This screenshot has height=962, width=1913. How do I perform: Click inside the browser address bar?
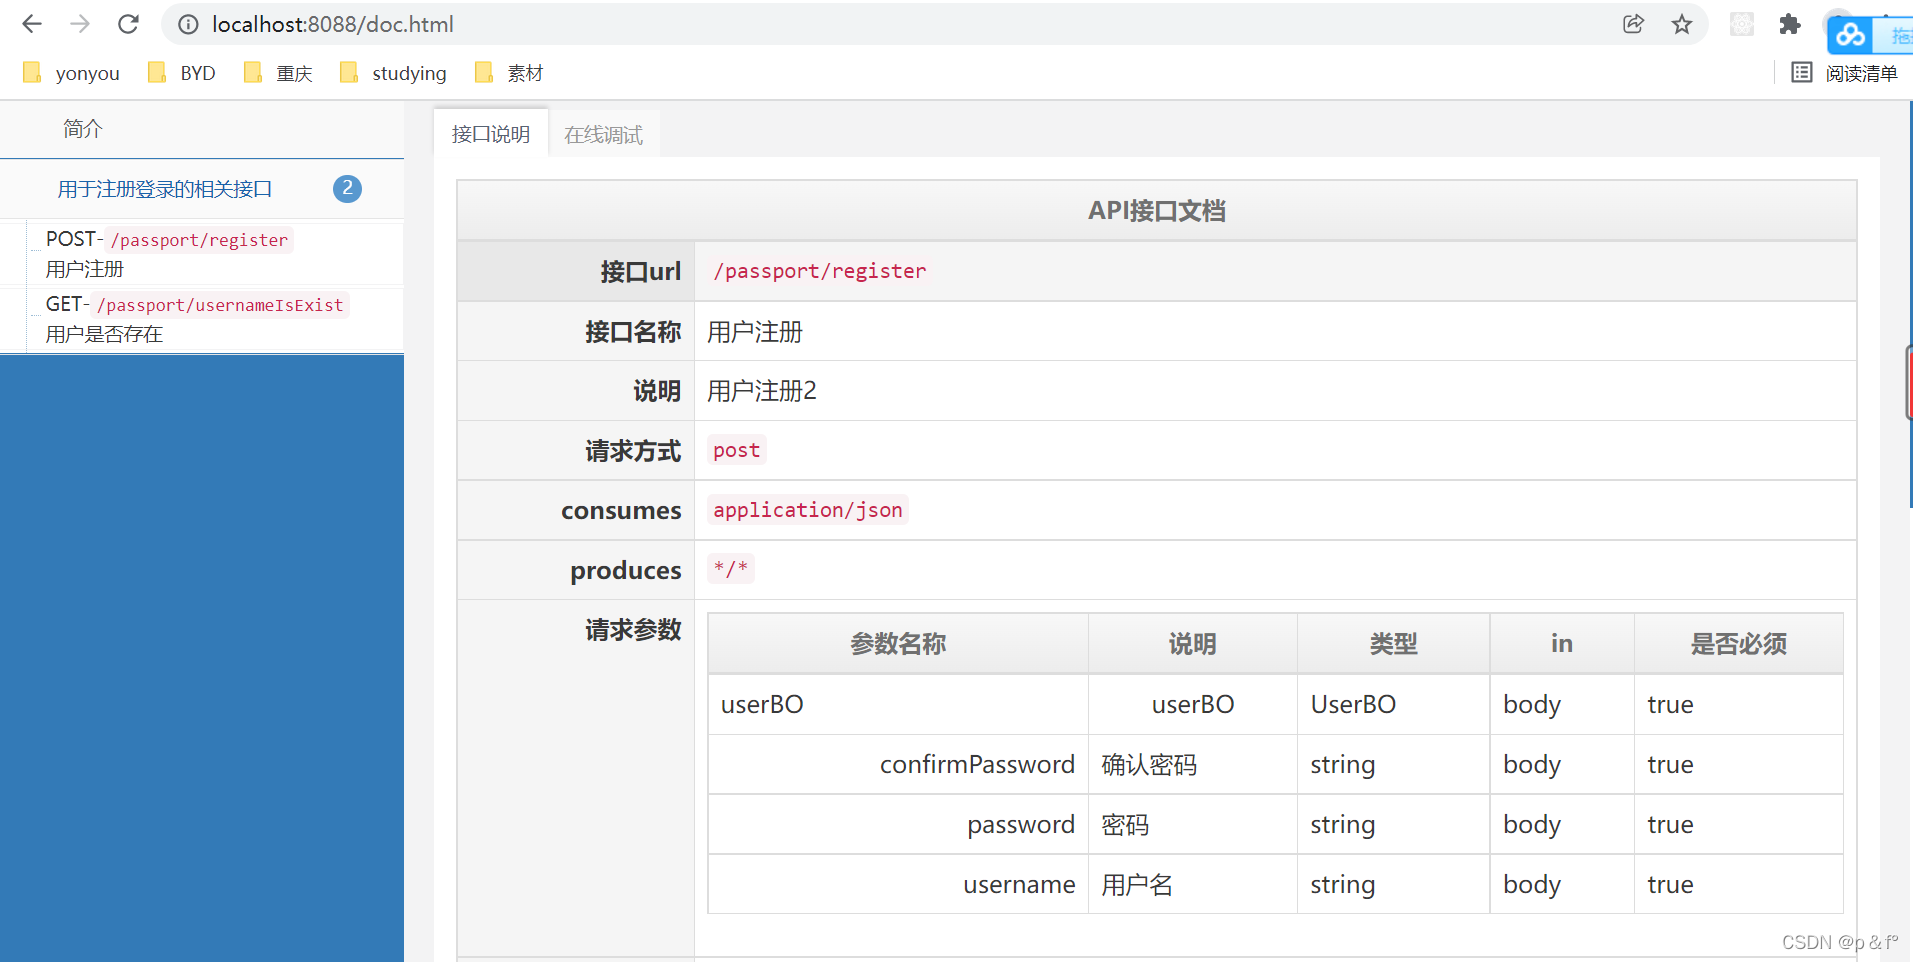700,24
